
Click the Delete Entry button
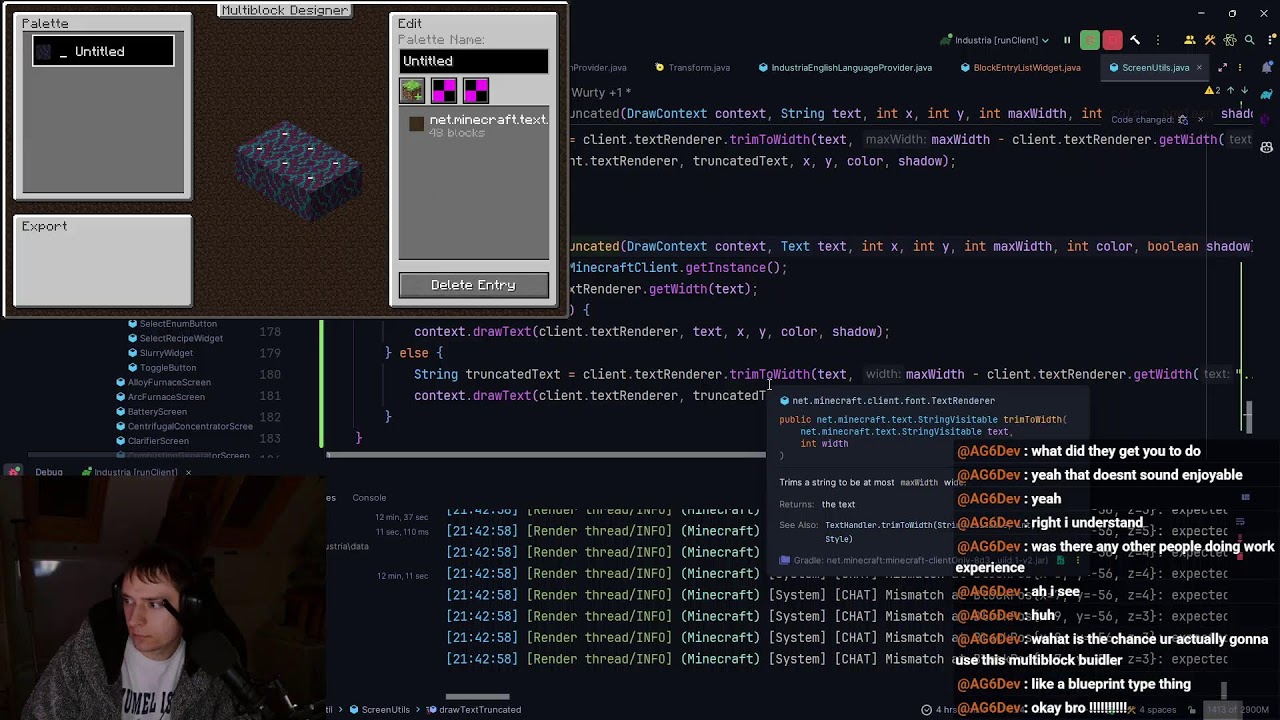tap(473, 285)
